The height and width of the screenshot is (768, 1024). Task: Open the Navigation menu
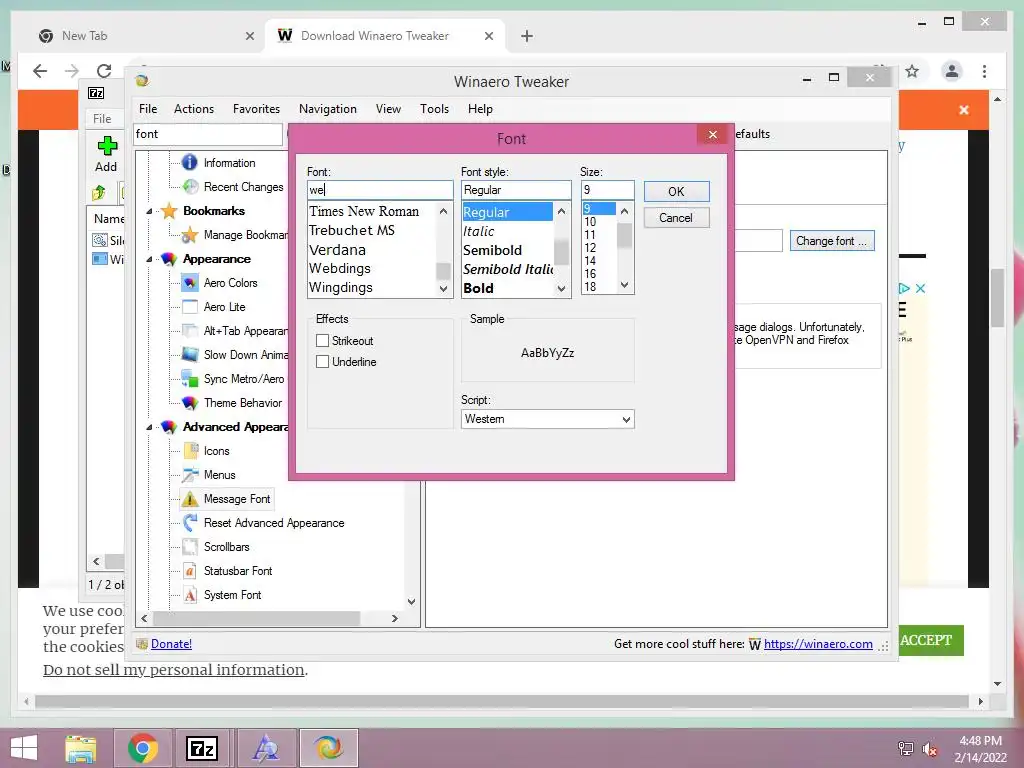tap(328, 109)
